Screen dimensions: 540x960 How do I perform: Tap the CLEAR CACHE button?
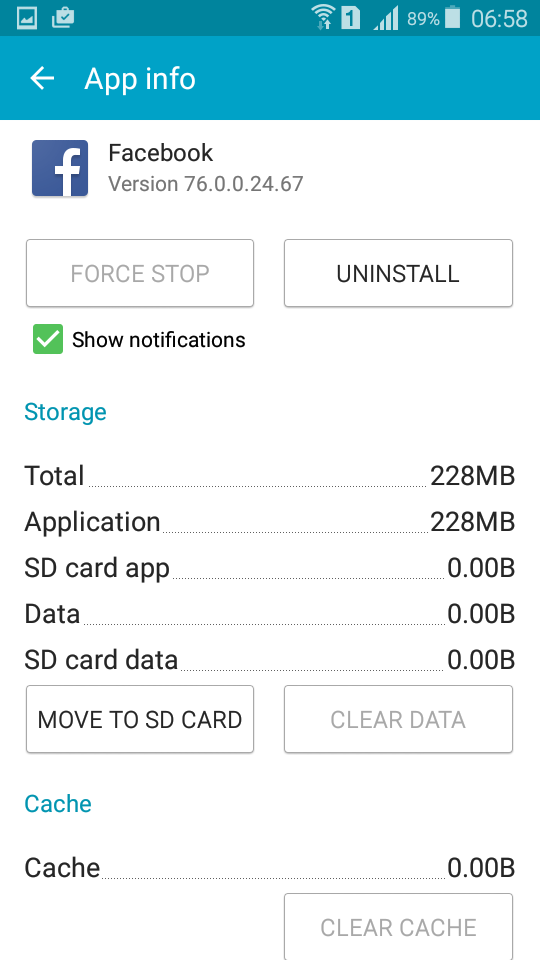pos(398,927)
